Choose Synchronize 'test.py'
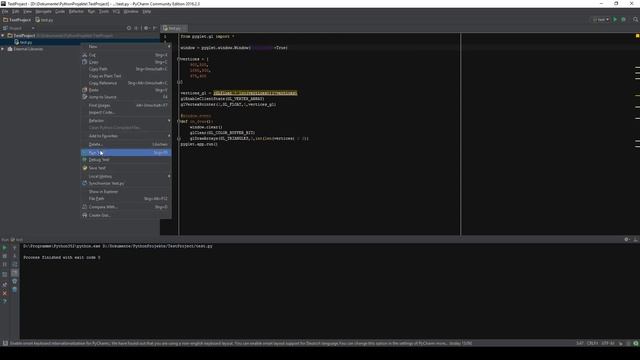Screen dimensions: 640x360 pos(126,183)
